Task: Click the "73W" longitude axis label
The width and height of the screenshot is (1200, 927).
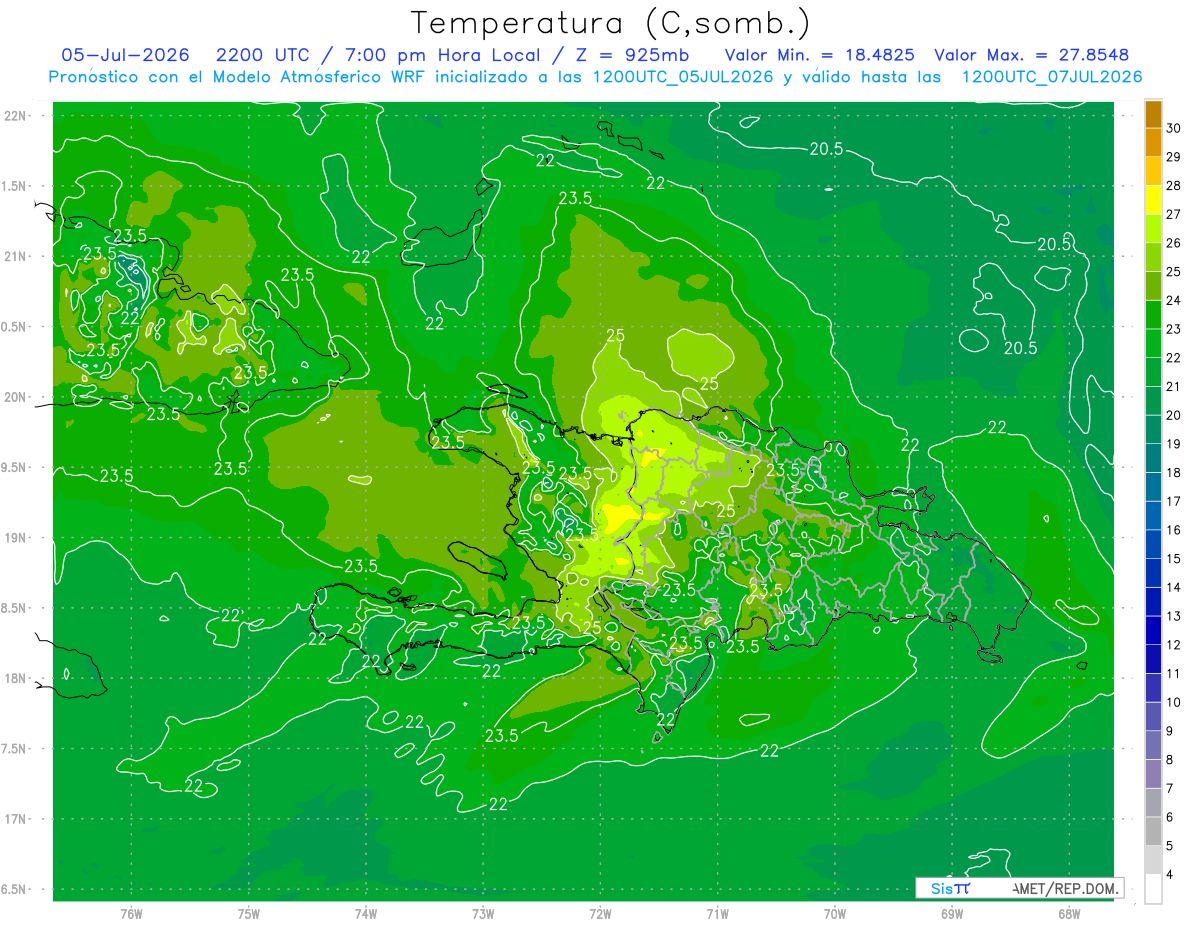Action: 483,913
